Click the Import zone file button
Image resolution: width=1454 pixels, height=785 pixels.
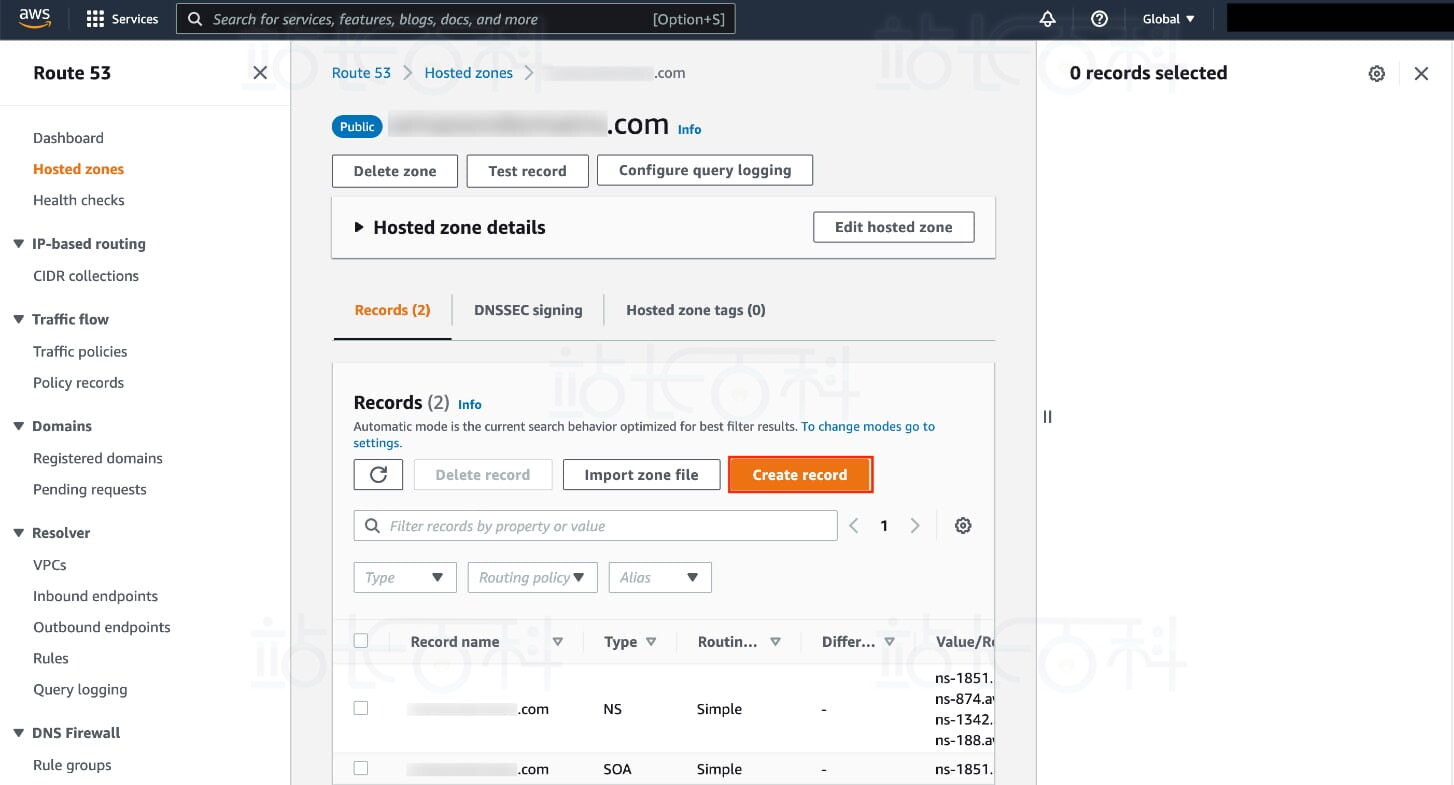[641, 475]
